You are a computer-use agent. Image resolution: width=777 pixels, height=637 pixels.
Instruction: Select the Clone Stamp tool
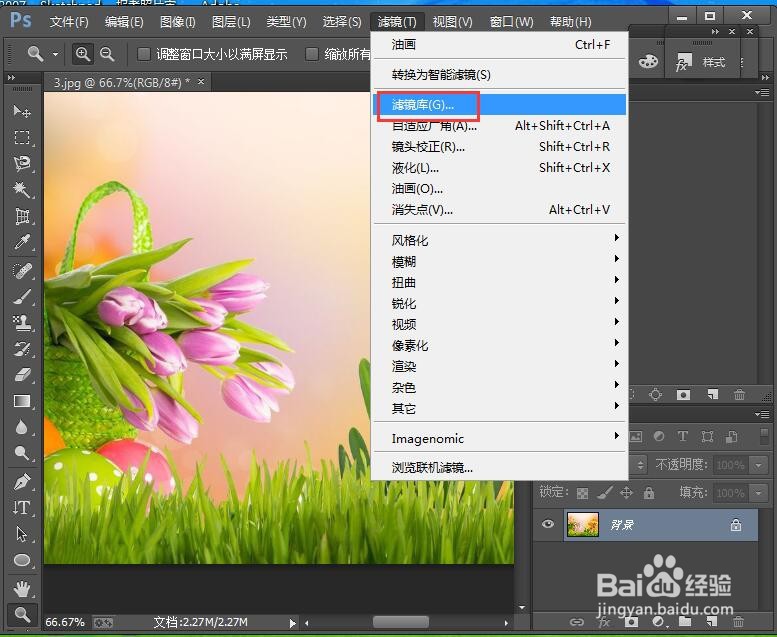[x=22, y=323]
